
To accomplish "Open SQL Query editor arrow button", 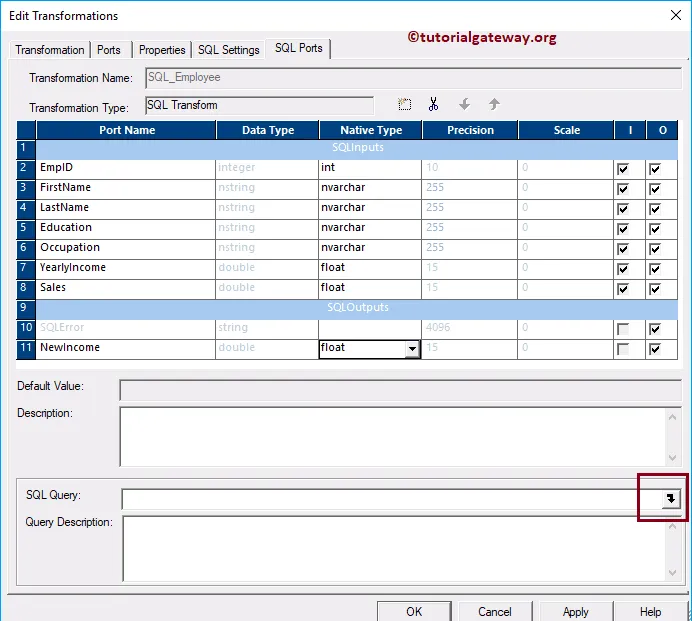I will coord(671,499).
